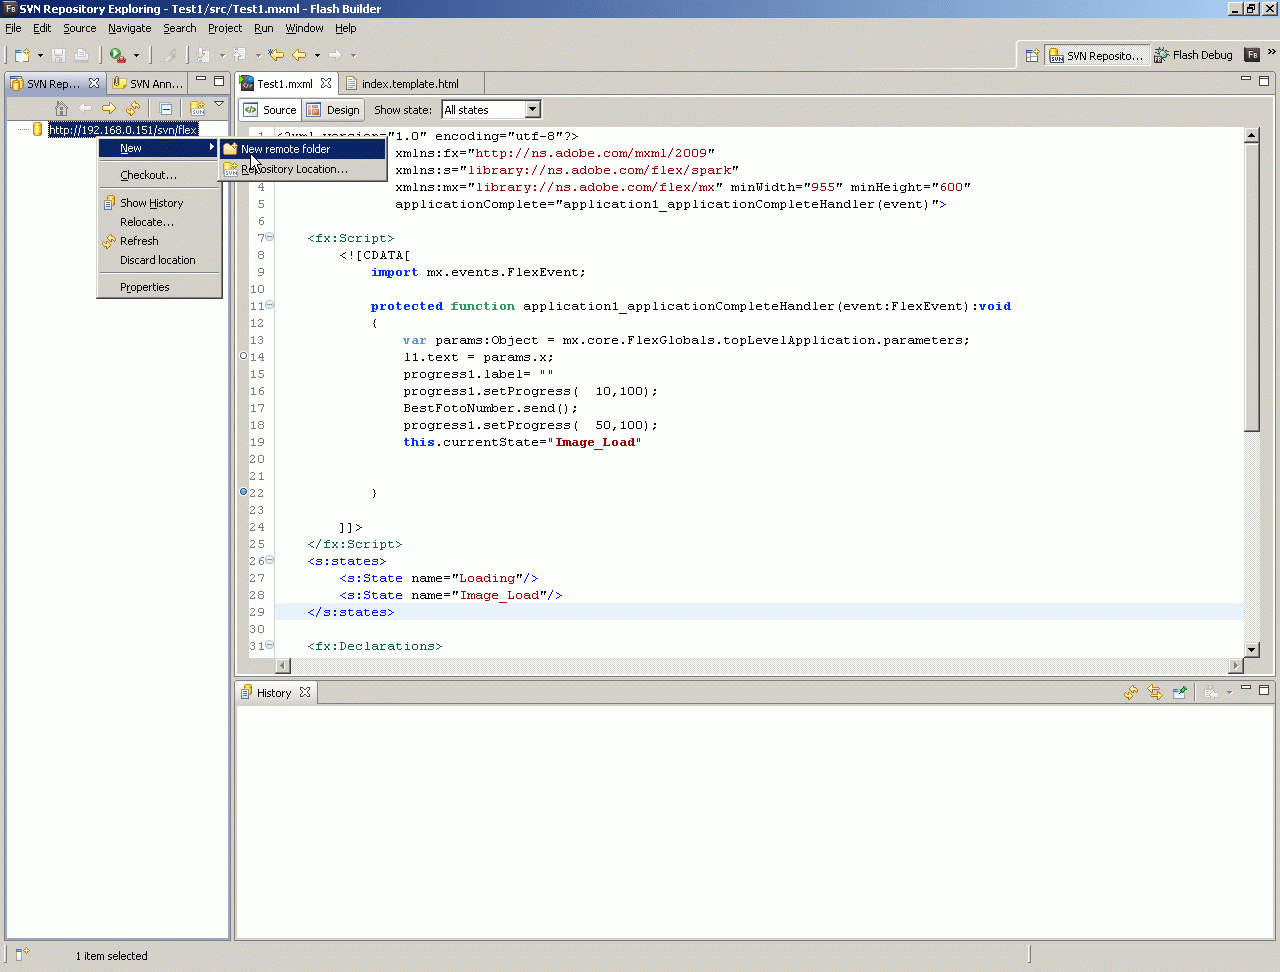Click Show History in context menu
This screenshot has width=1280, height=972.
click(x=151, y=203)
